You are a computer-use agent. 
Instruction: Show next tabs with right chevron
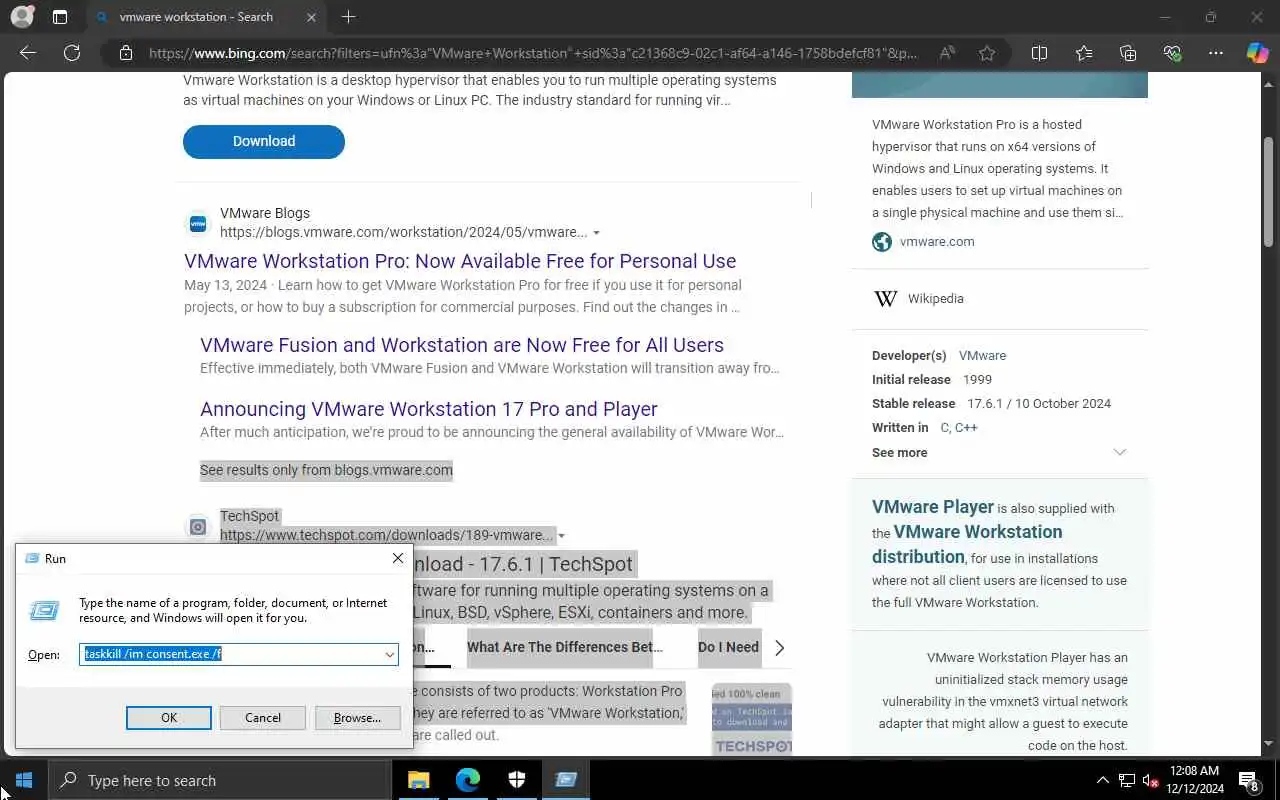point(779,647)
